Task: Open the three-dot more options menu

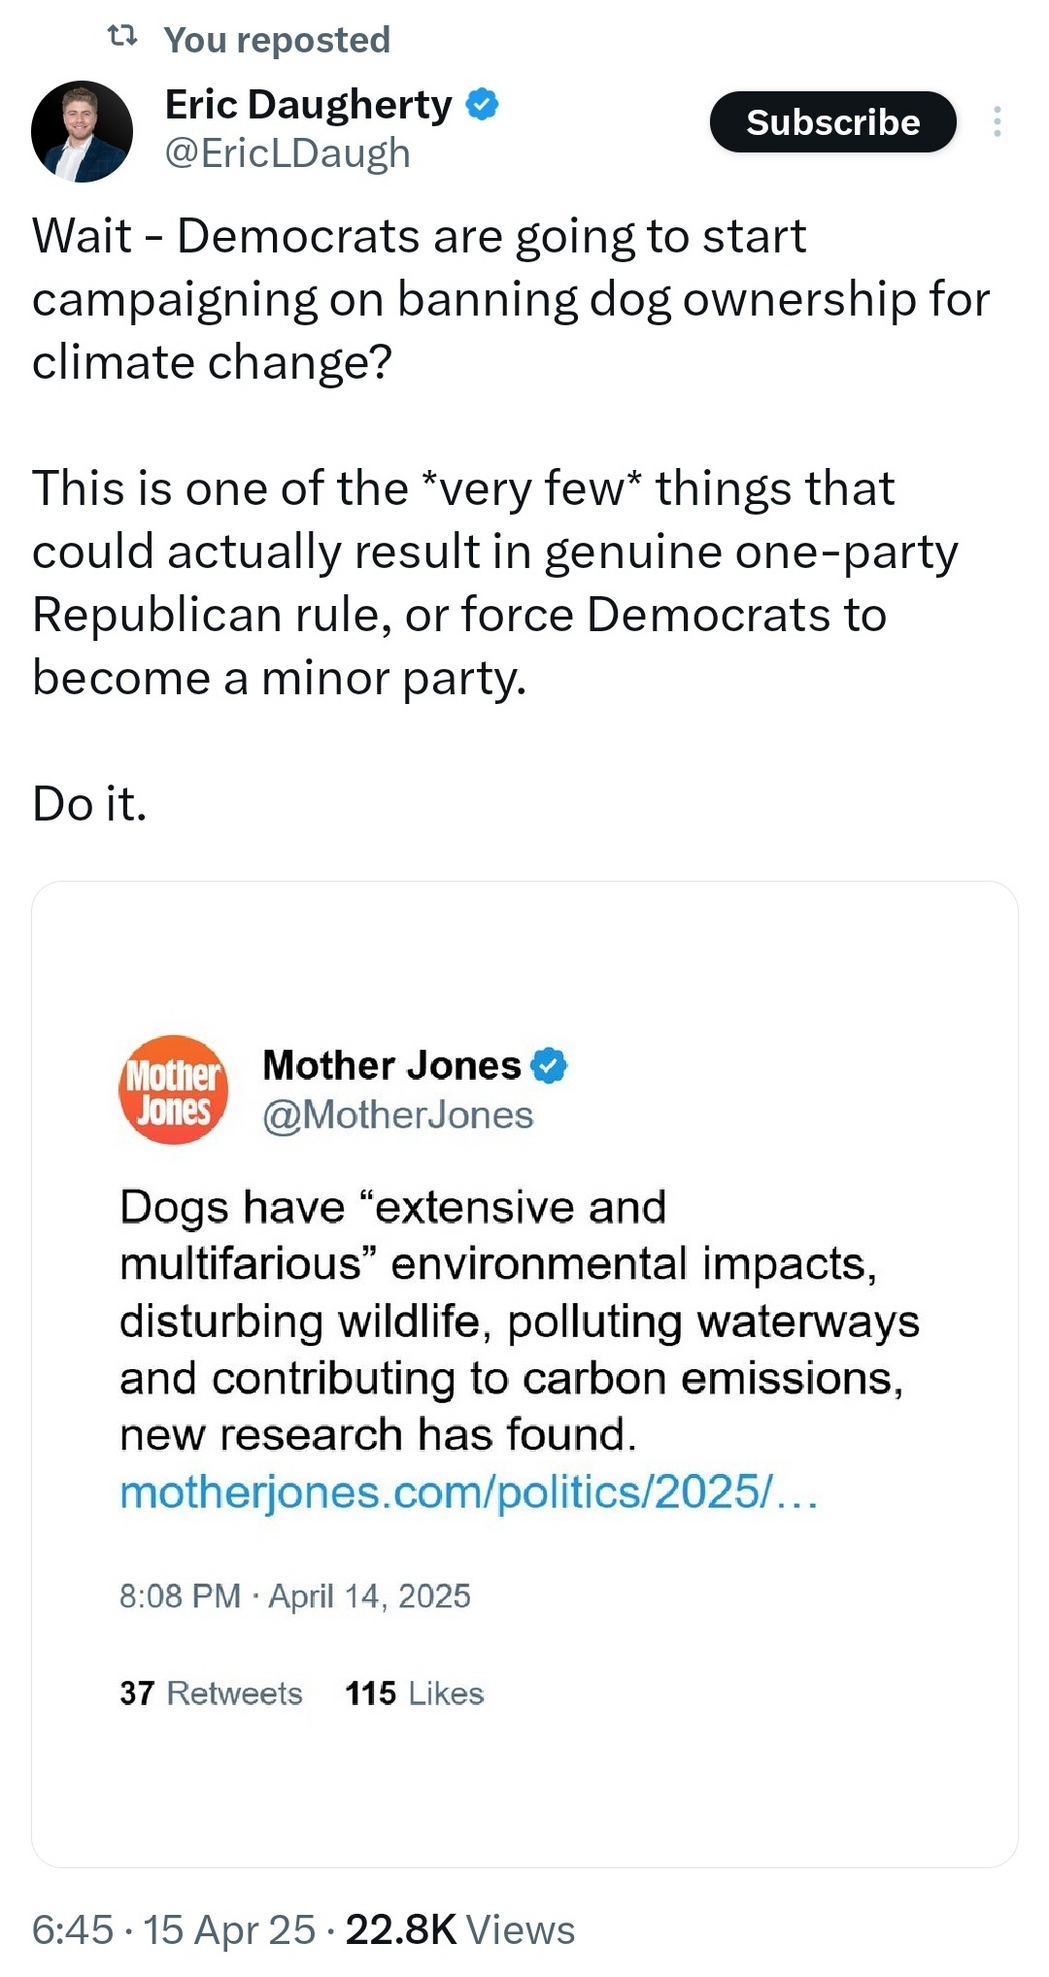Action: pos(996,122)
